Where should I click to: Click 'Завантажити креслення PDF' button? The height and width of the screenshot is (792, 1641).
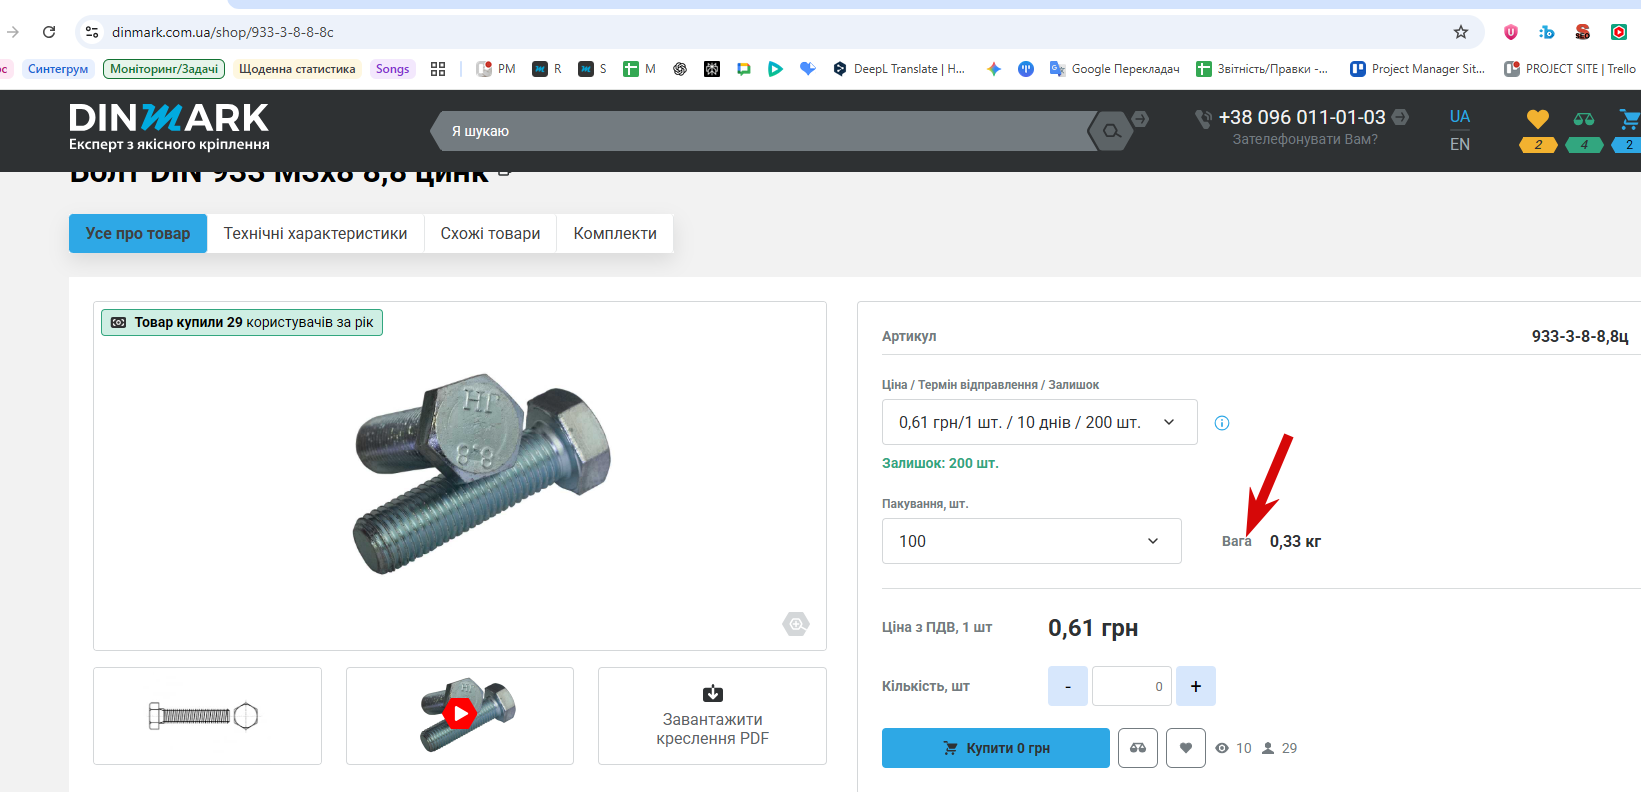(712, 716)
